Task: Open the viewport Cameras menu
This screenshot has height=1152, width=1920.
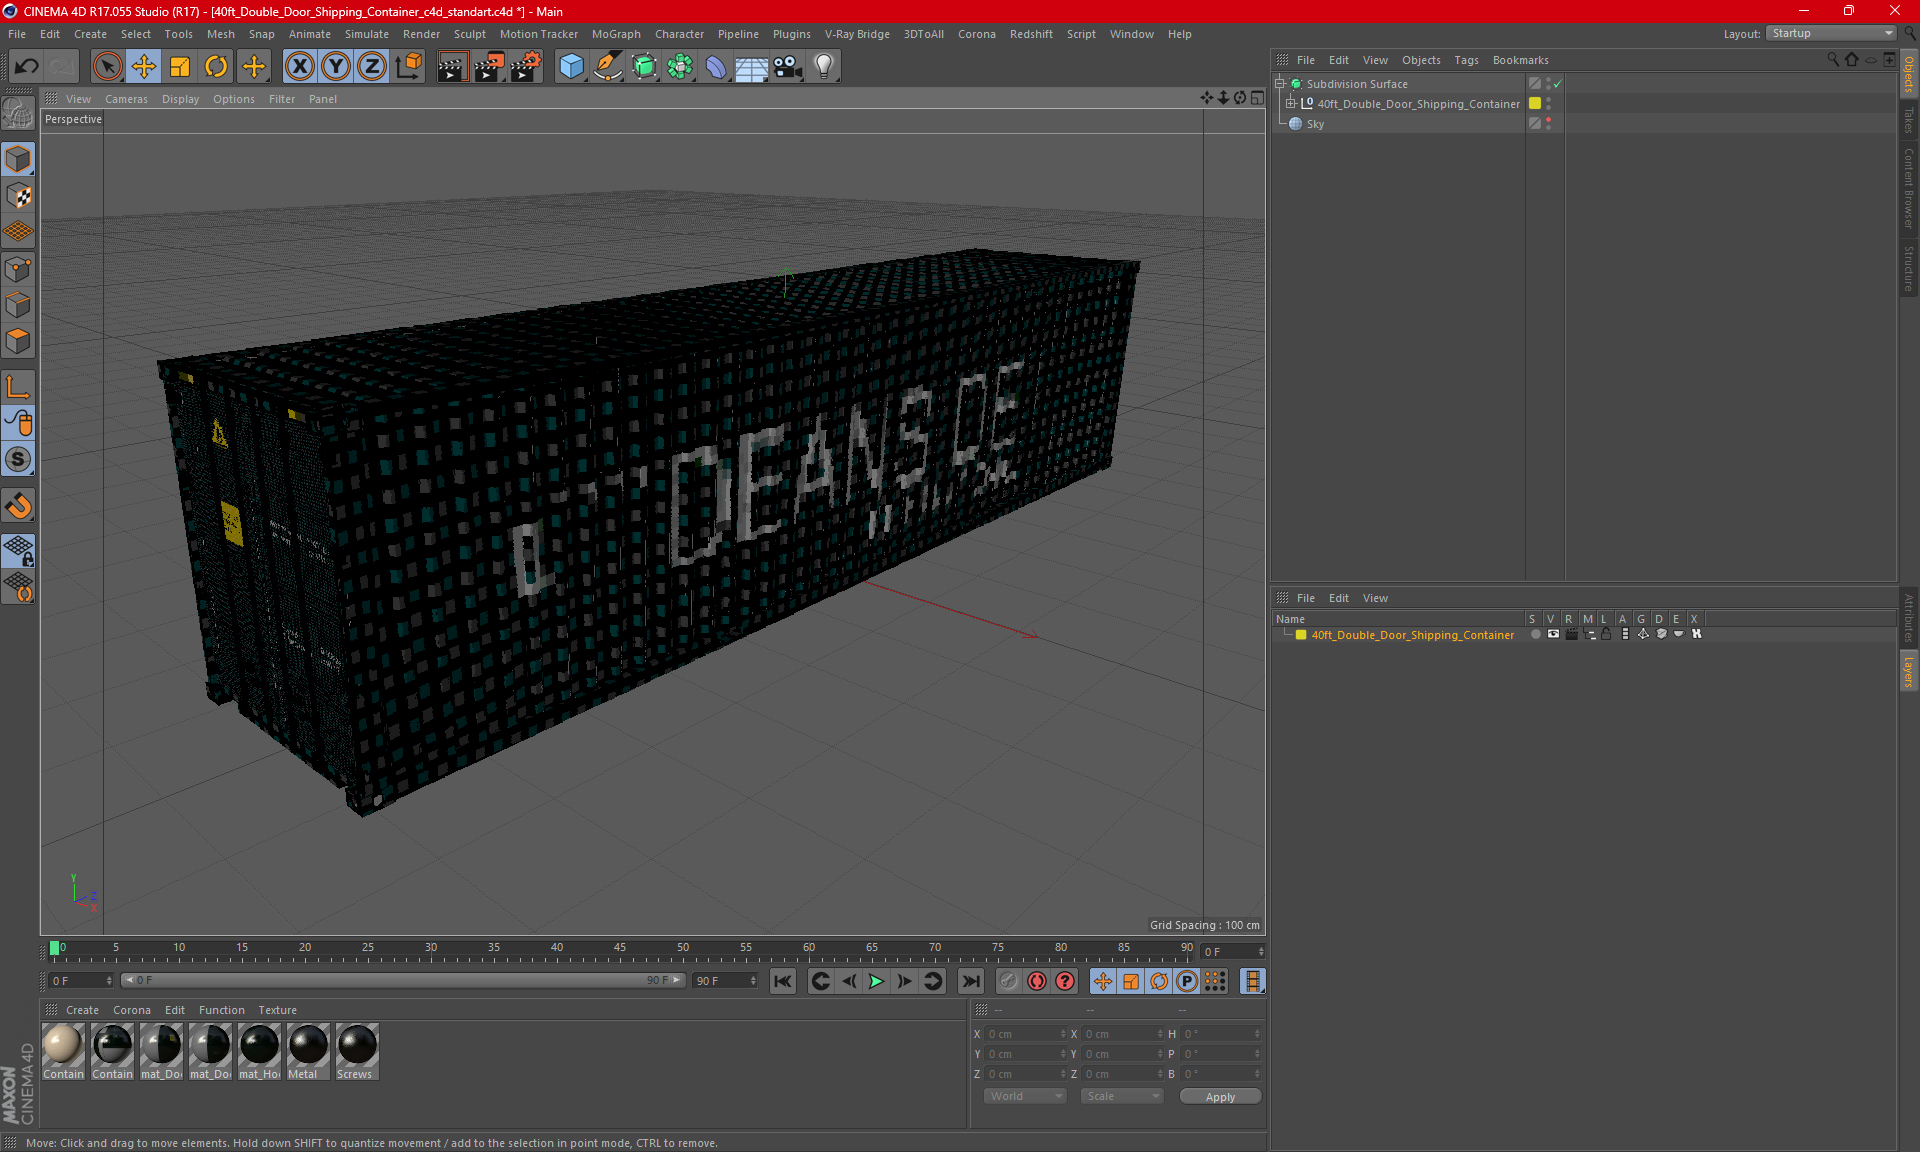Action: [x=126, y=99]
